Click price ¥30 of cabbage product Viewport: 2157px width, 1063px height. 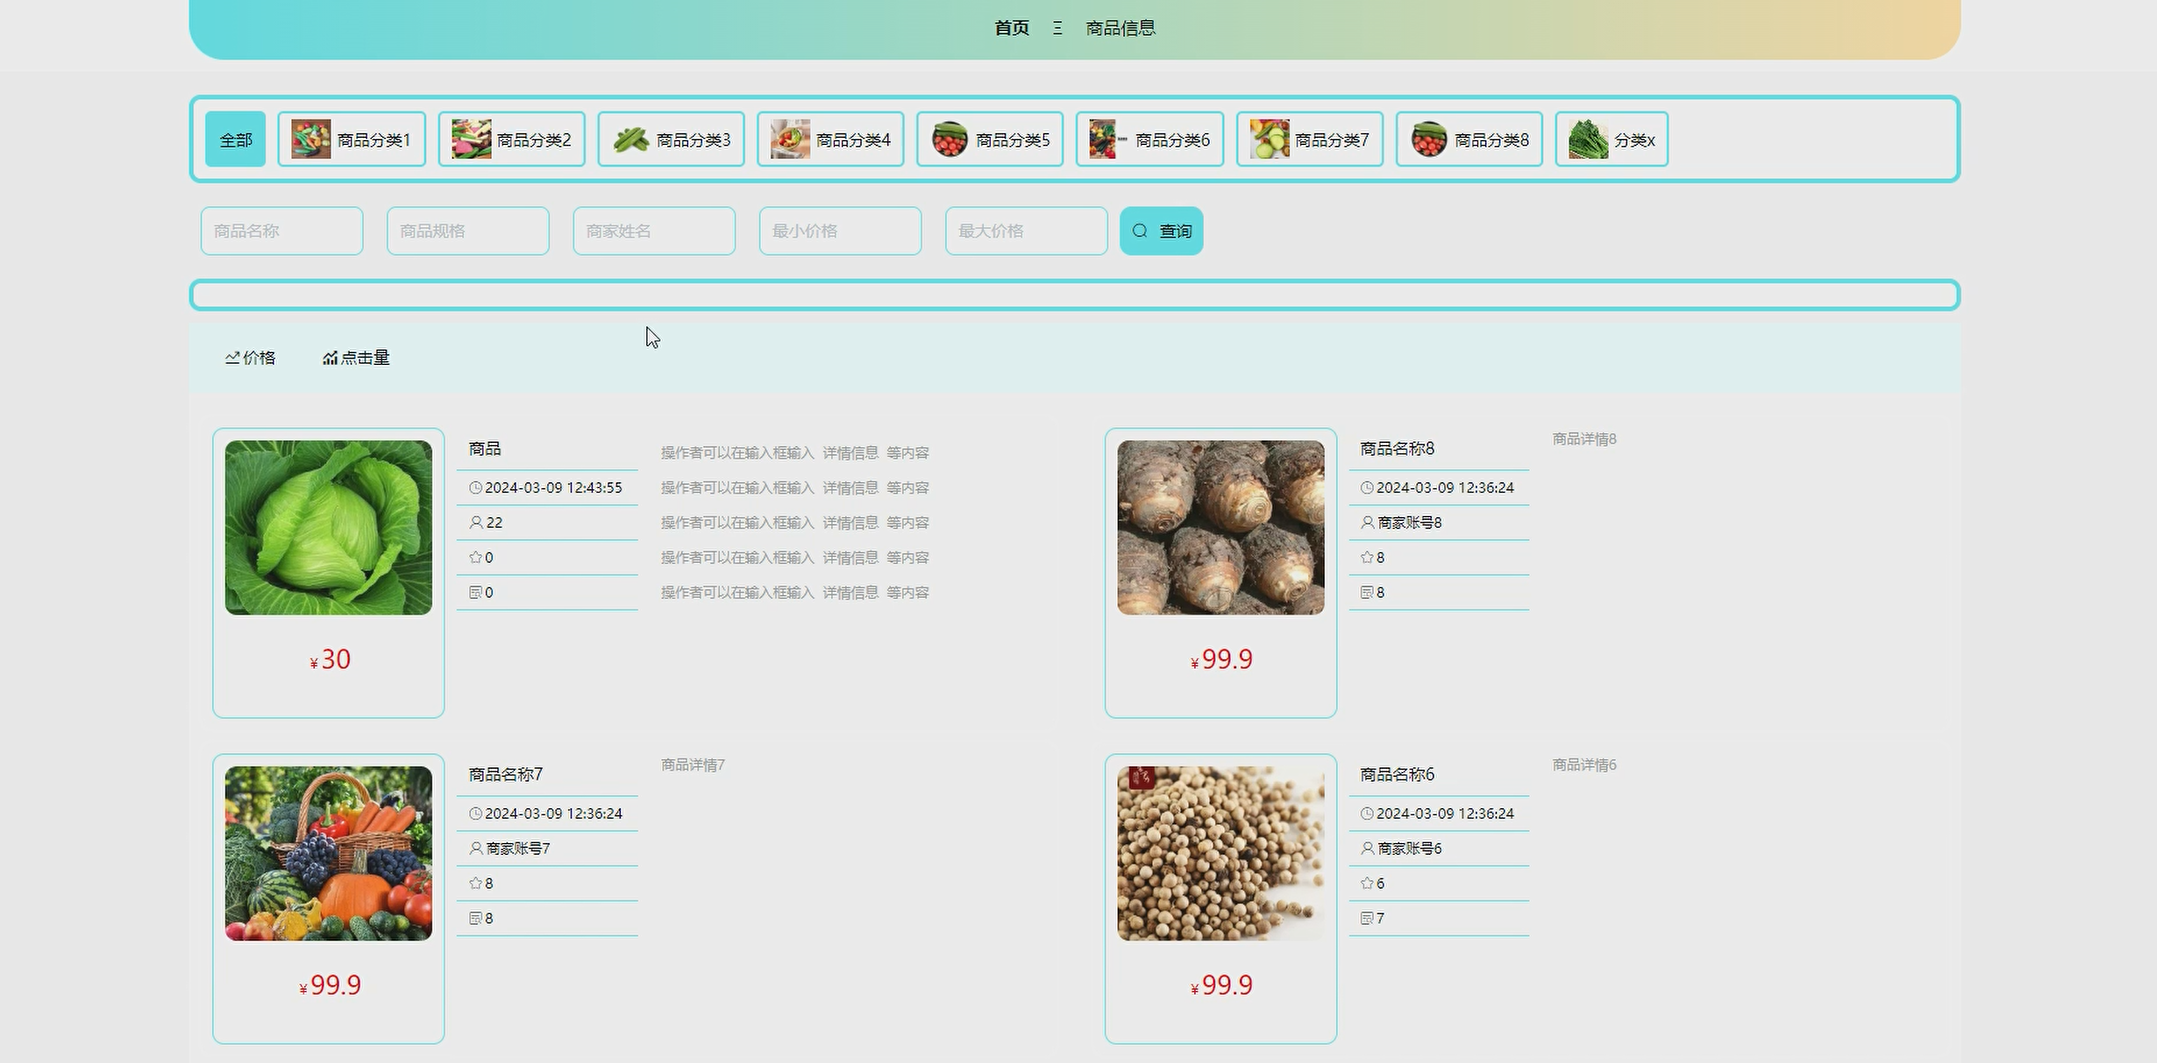pyautogui.click(x=330, y=660)
